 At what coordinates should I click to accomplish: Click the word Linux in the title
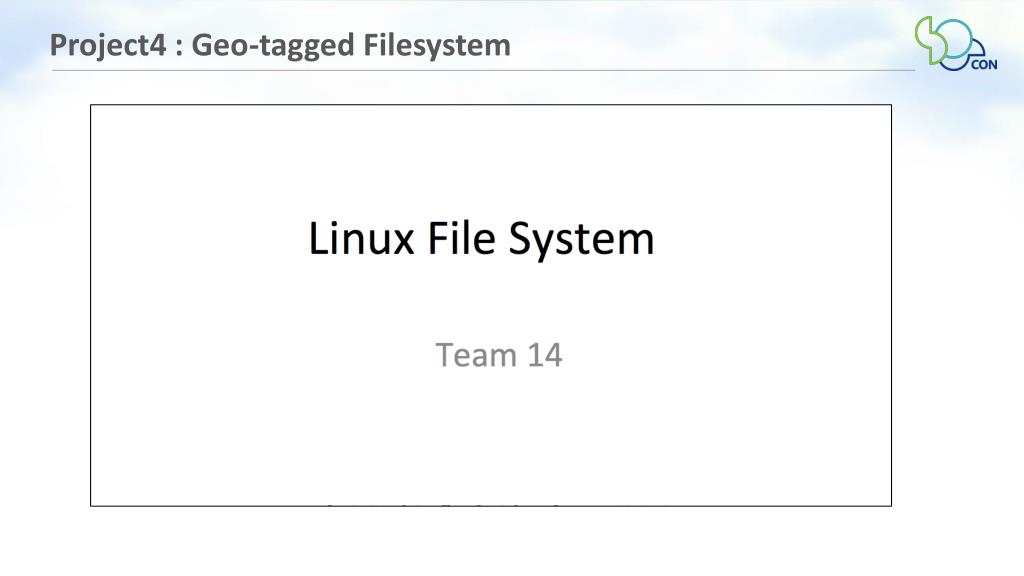tap(361, 238)
